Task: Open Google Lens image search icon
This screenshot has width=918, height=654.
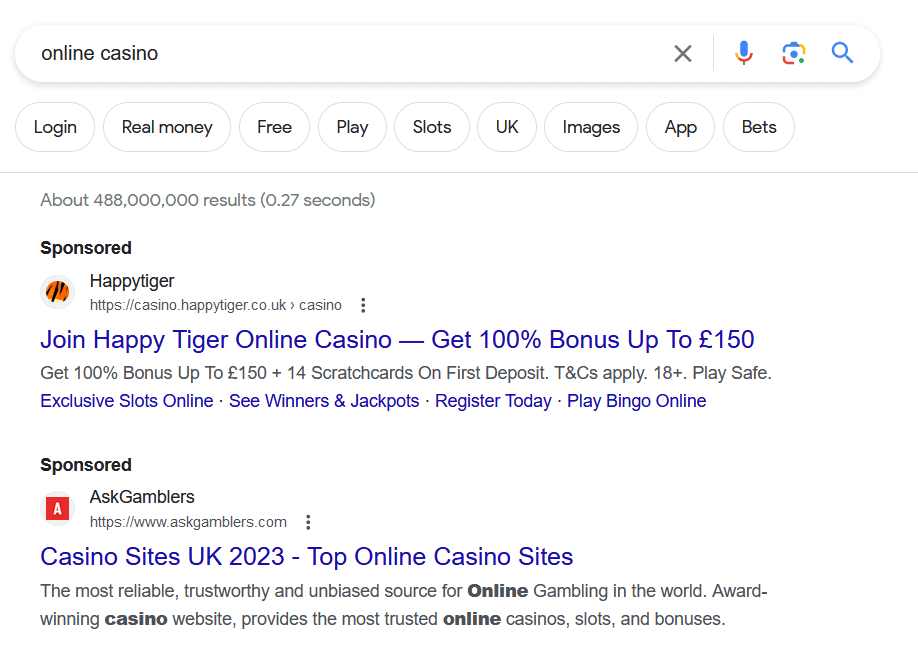Action: tap(793, 54)
